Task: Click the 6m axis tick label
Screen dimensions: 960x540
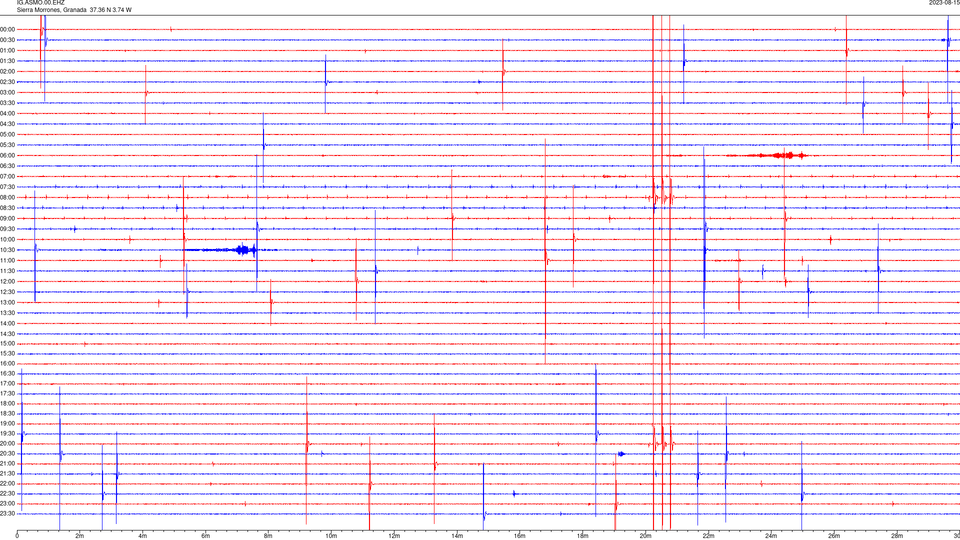Action: (206, 536)
